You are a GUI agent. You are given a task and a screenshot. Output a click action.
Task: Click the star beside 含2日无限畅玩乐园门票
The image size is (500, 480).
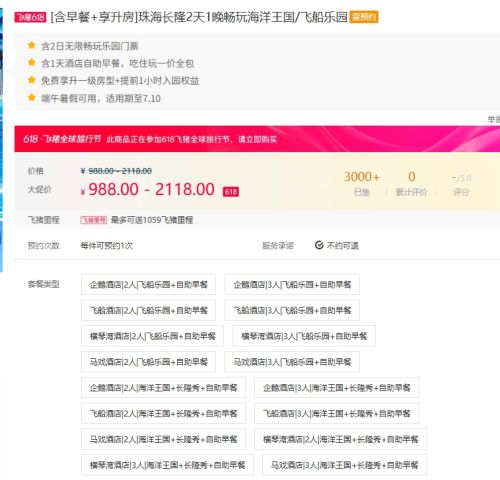[x=32, y=45]
